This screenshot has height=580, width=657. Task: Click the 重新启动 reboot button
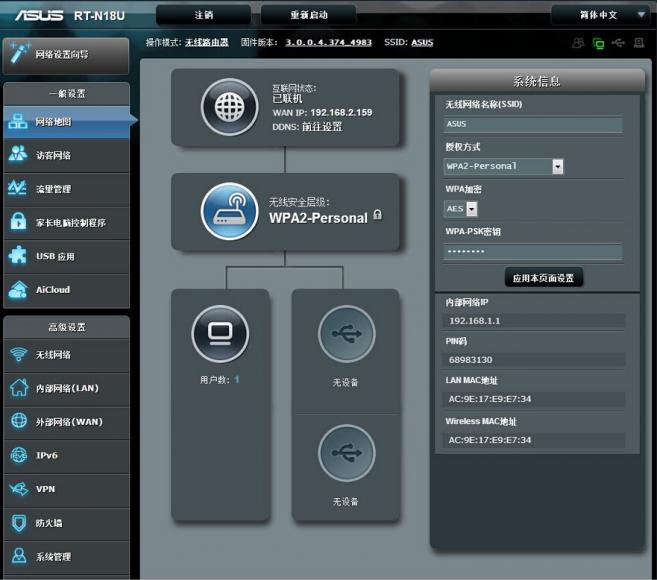tap(309, 16)
